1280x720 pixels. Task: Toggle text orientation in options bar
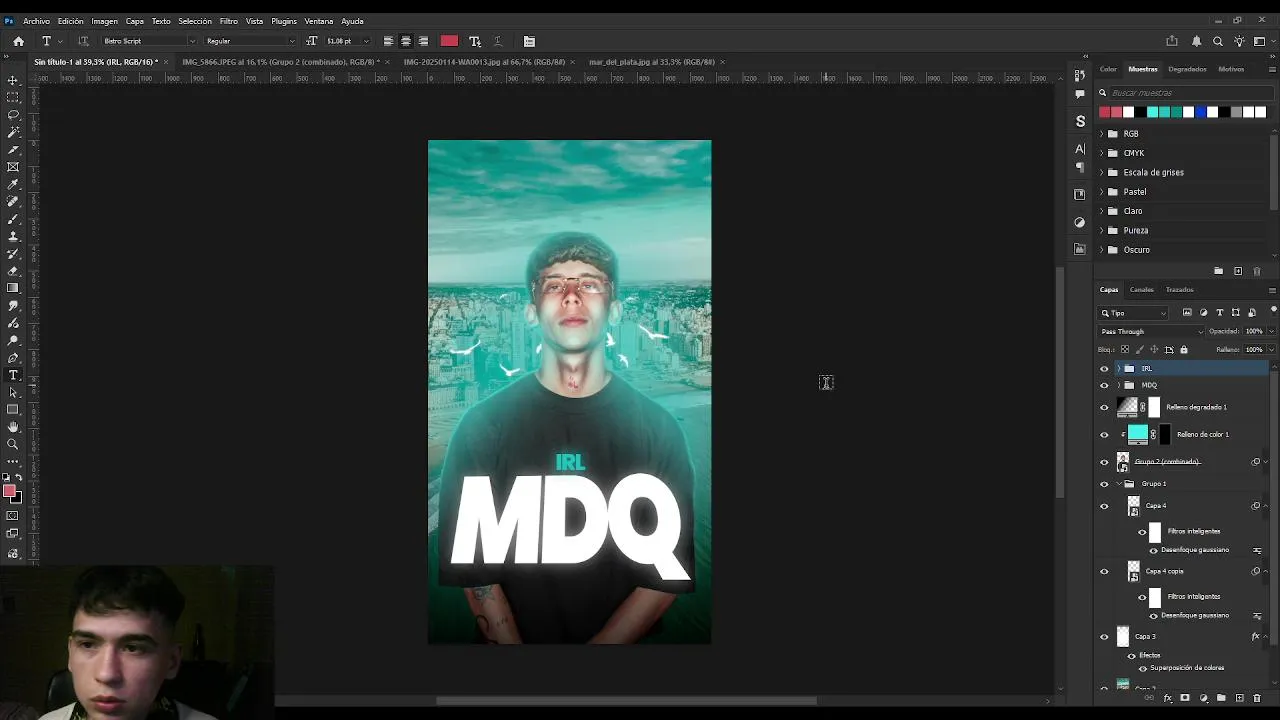83,41
